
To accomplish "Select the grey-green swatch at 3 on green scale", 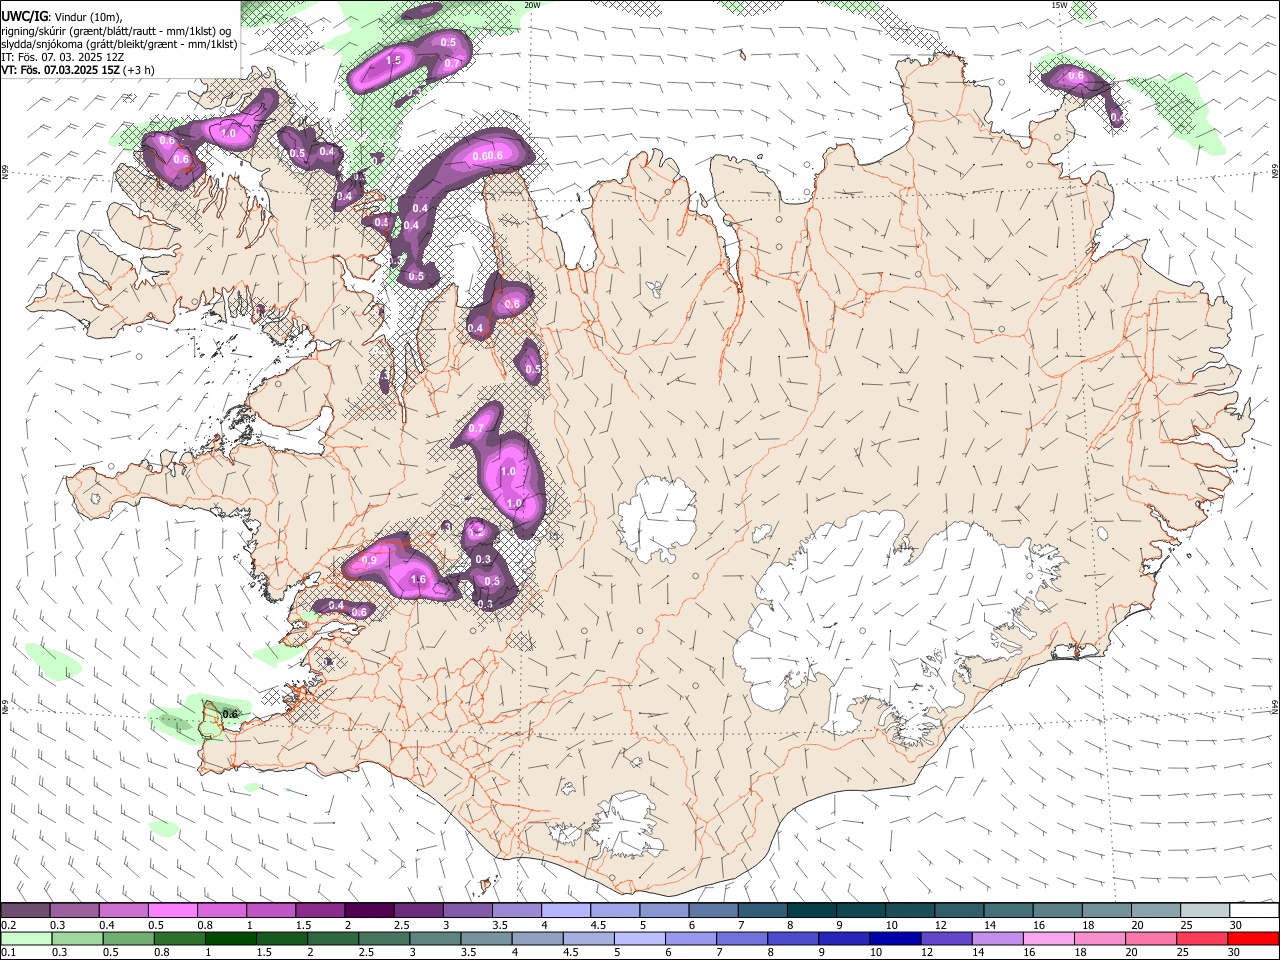I will 435,938.
